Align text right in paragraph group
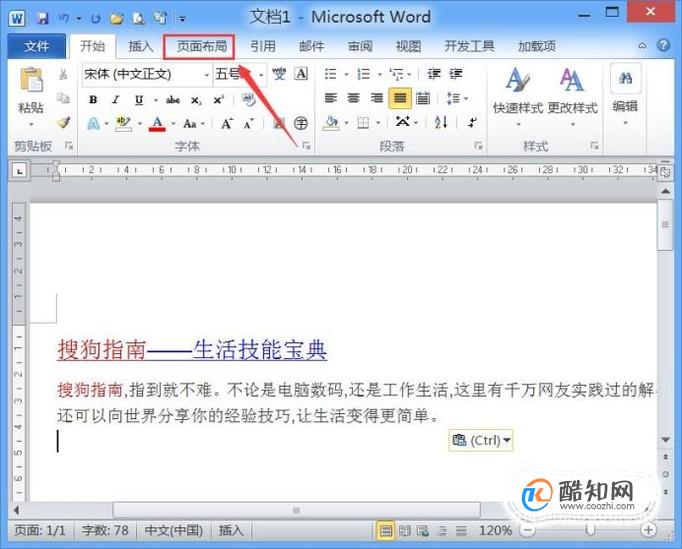682x549 pixels. coord(377,98)
